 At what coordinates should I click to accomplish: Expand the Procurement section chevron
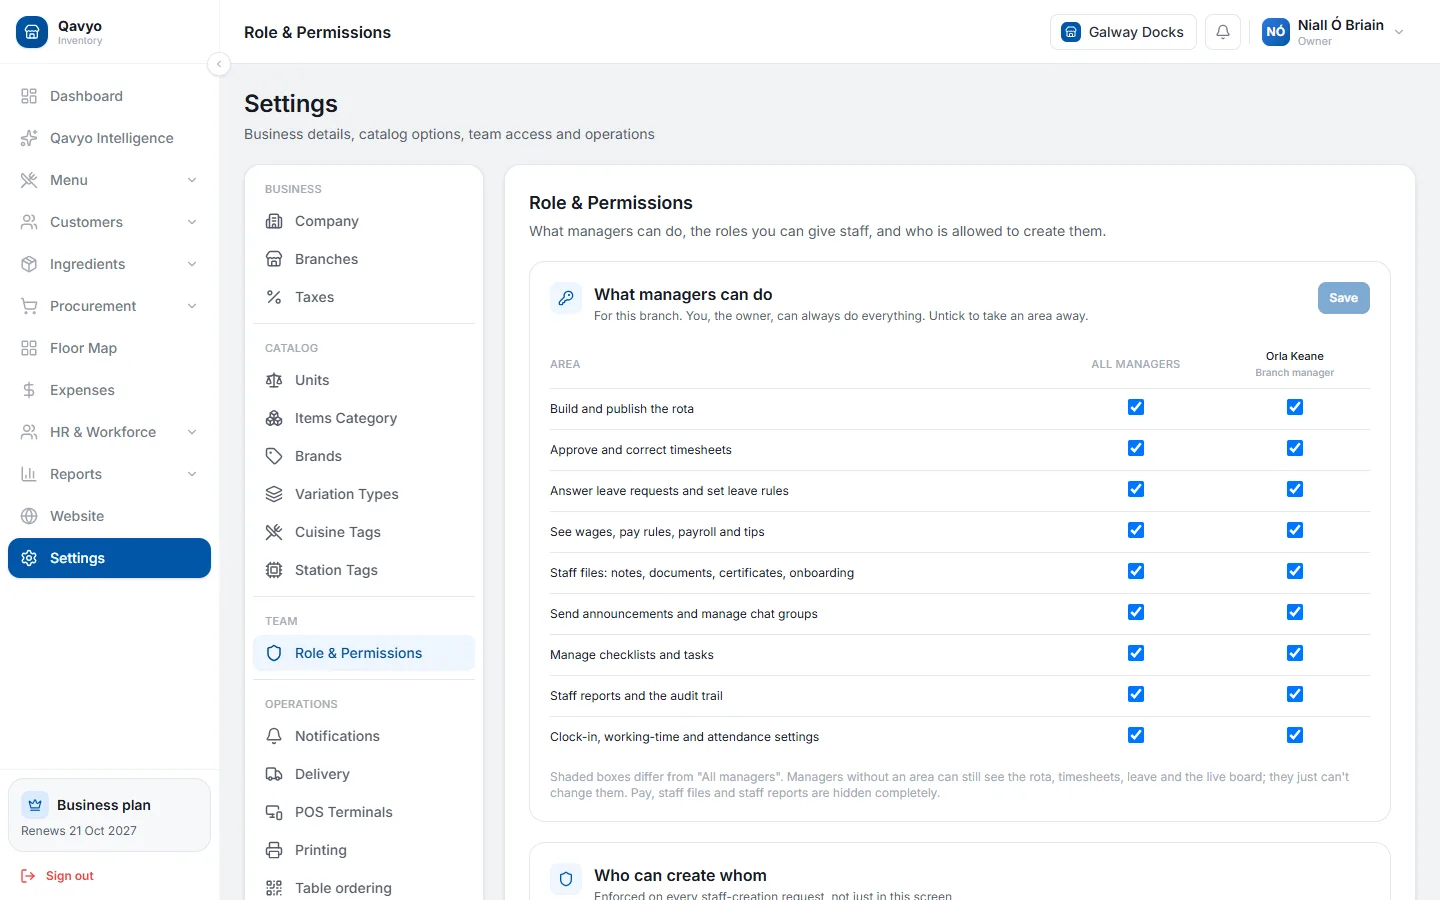(x=192, y=306)
